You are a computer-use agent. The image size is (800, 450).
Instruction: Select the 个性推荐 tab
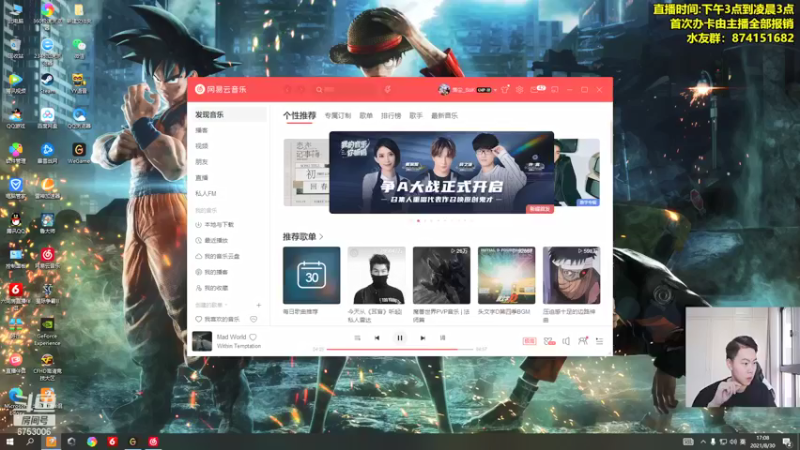click(299, 116)
